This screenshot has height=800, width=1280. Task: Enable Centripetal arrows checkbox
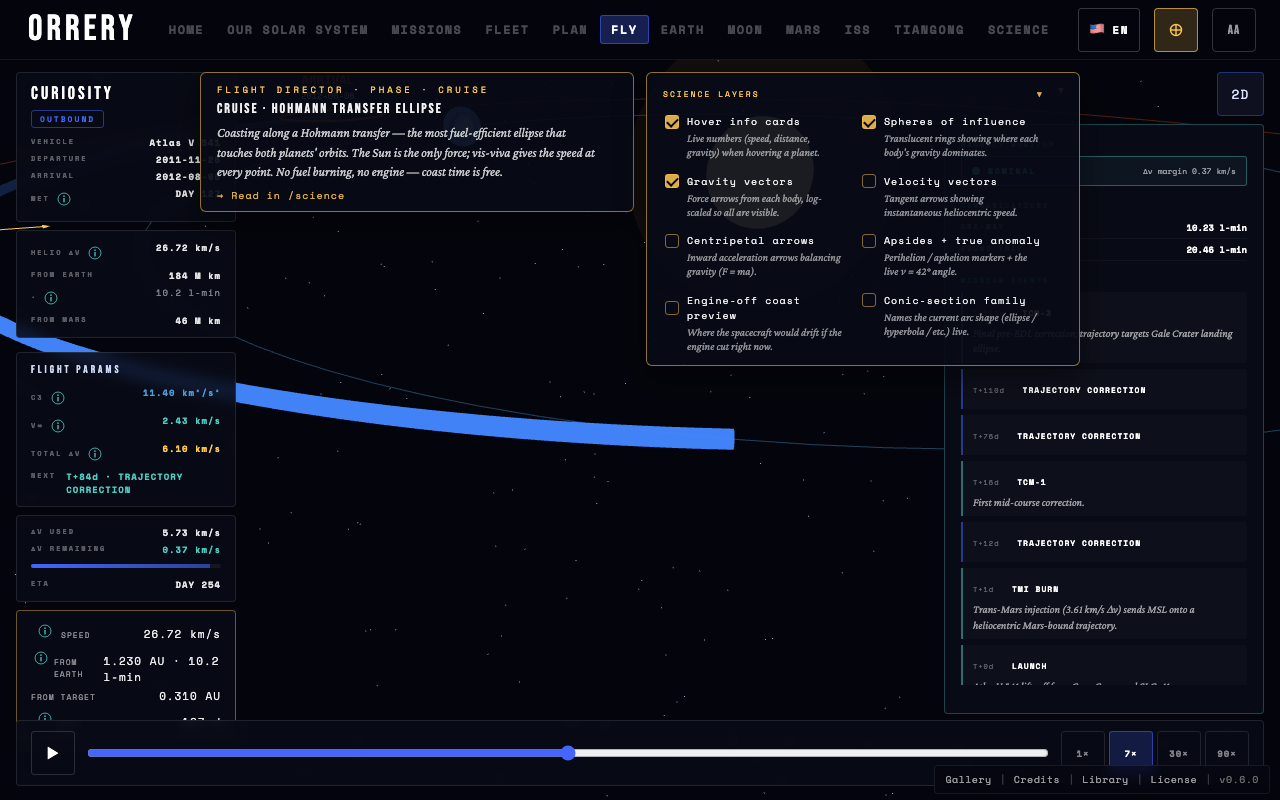point(672,241)
